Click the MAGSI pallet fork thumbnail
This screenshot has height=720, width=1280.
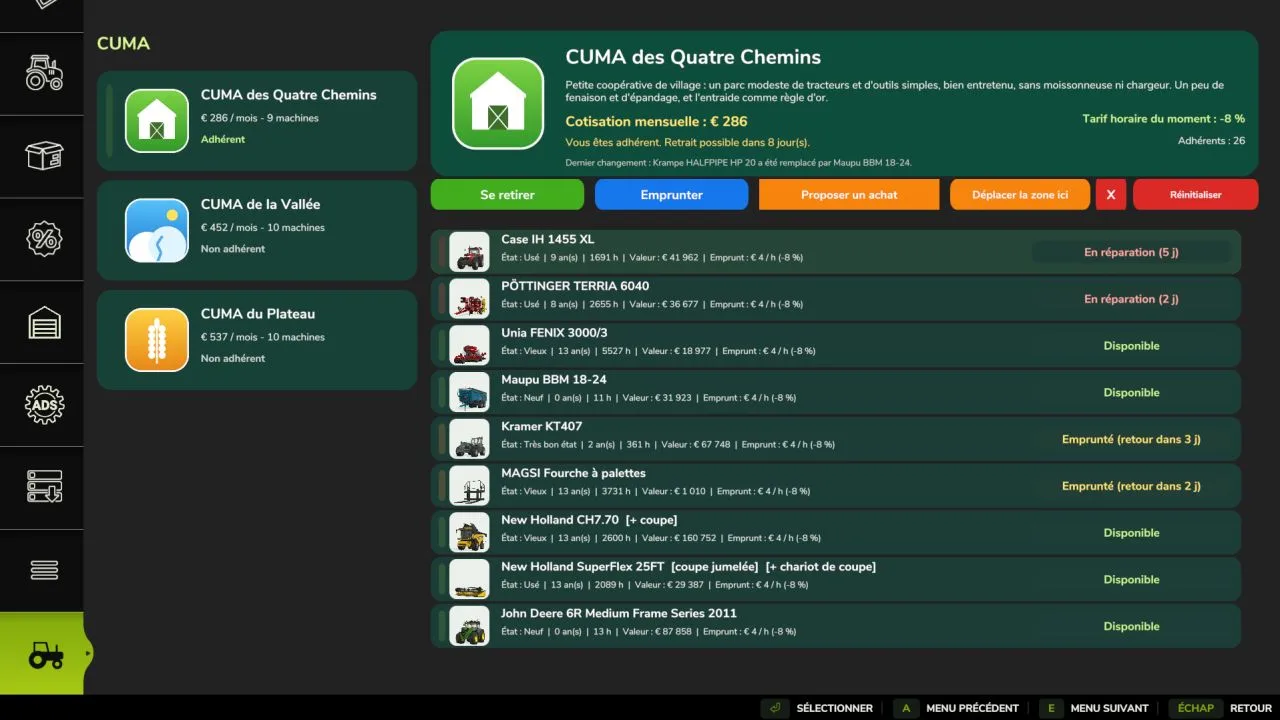(469, 486)
